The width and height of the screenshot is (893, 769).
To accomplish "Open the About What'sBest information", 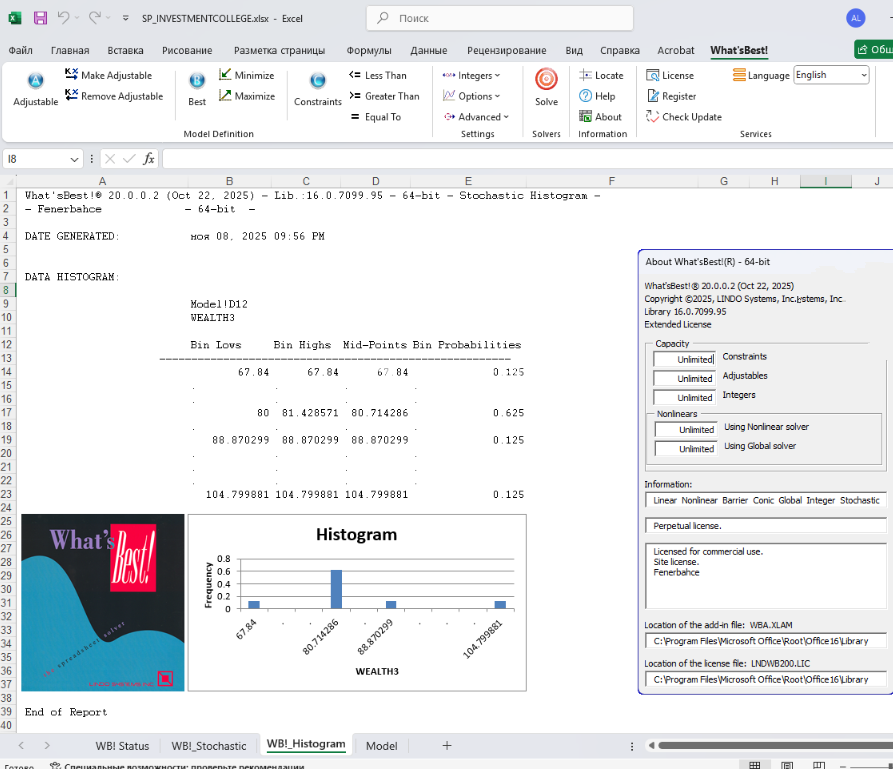I will pyautogui.click(x=600, y=117).
